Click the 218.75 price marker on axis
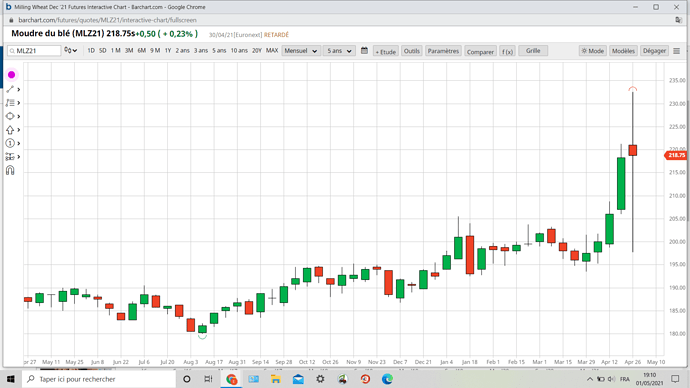The height and width of the screenshot is (388, 690). (675, 155)
